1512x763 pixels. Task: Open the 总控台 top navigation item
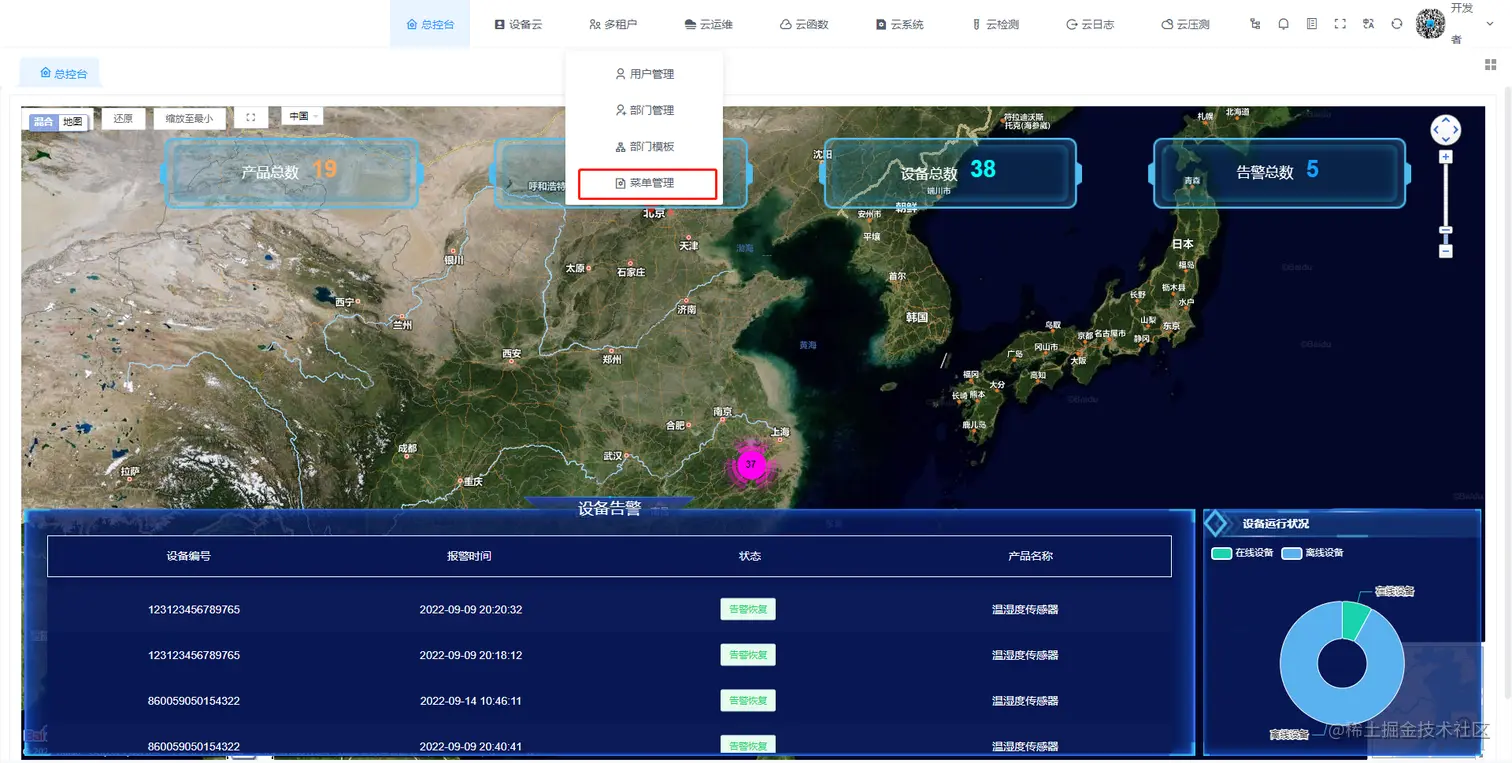click(x=430, y=24)
